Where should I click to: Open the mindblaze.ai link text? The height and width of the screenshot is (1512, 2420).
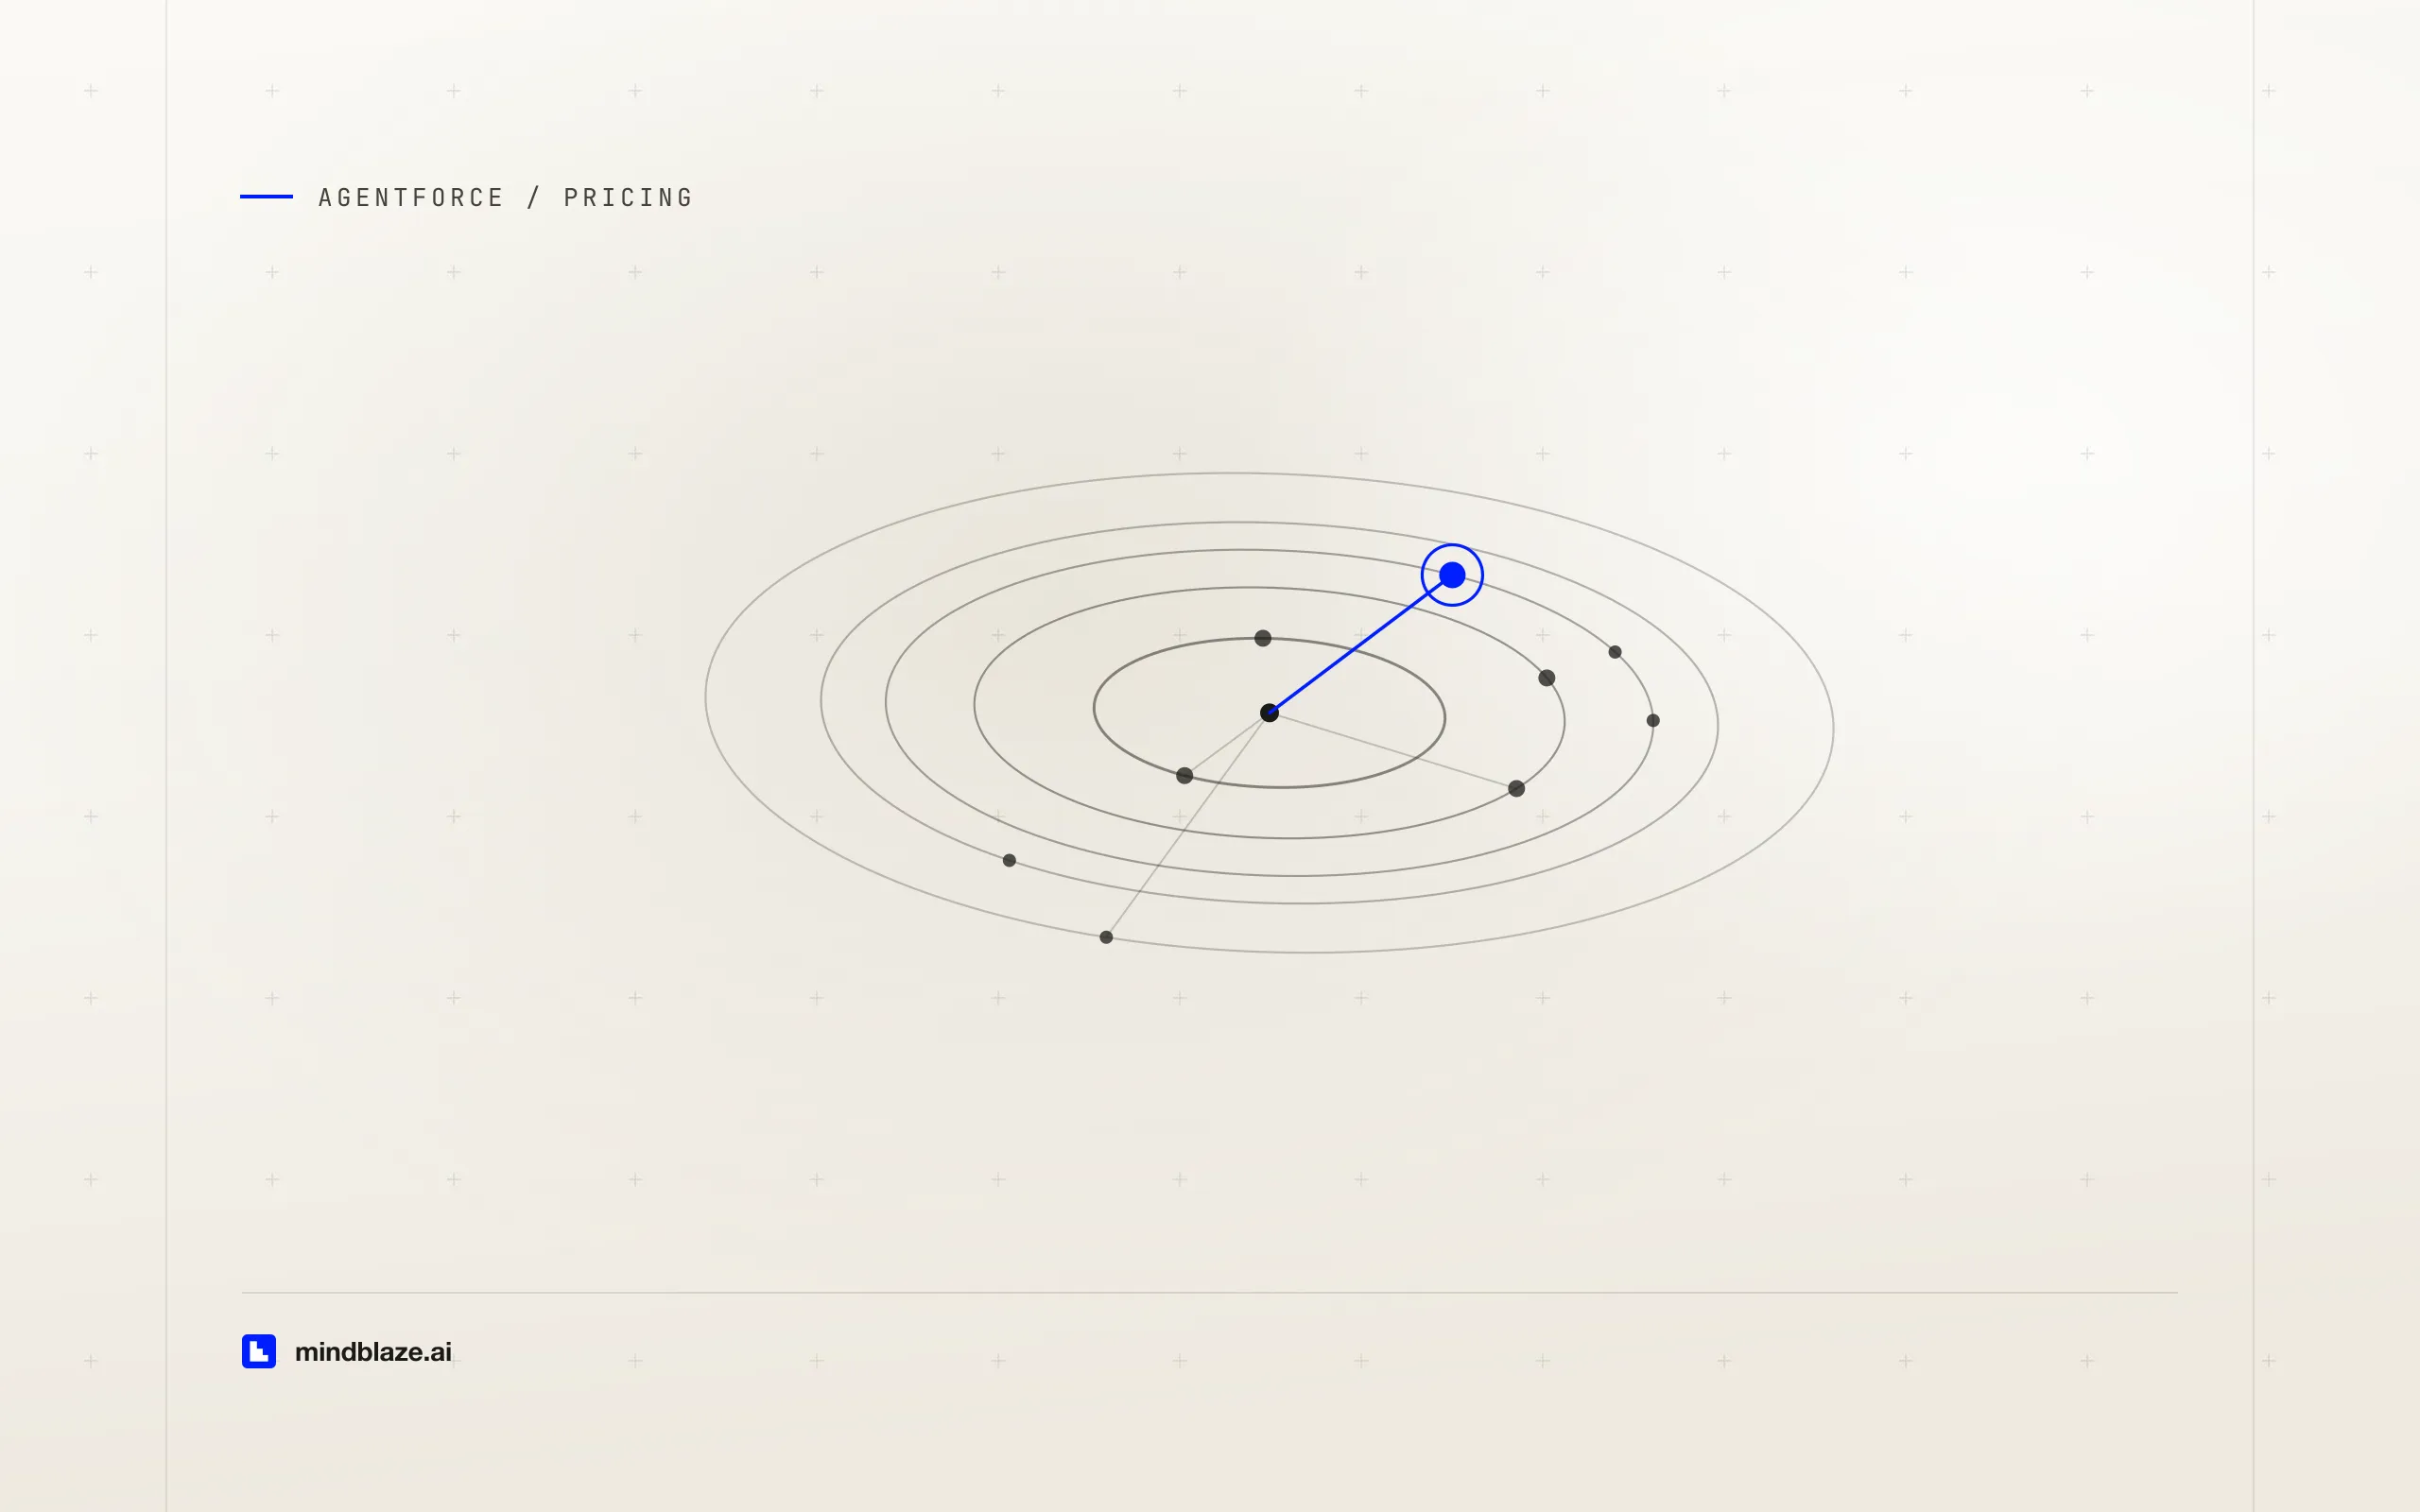point(373,1352)
